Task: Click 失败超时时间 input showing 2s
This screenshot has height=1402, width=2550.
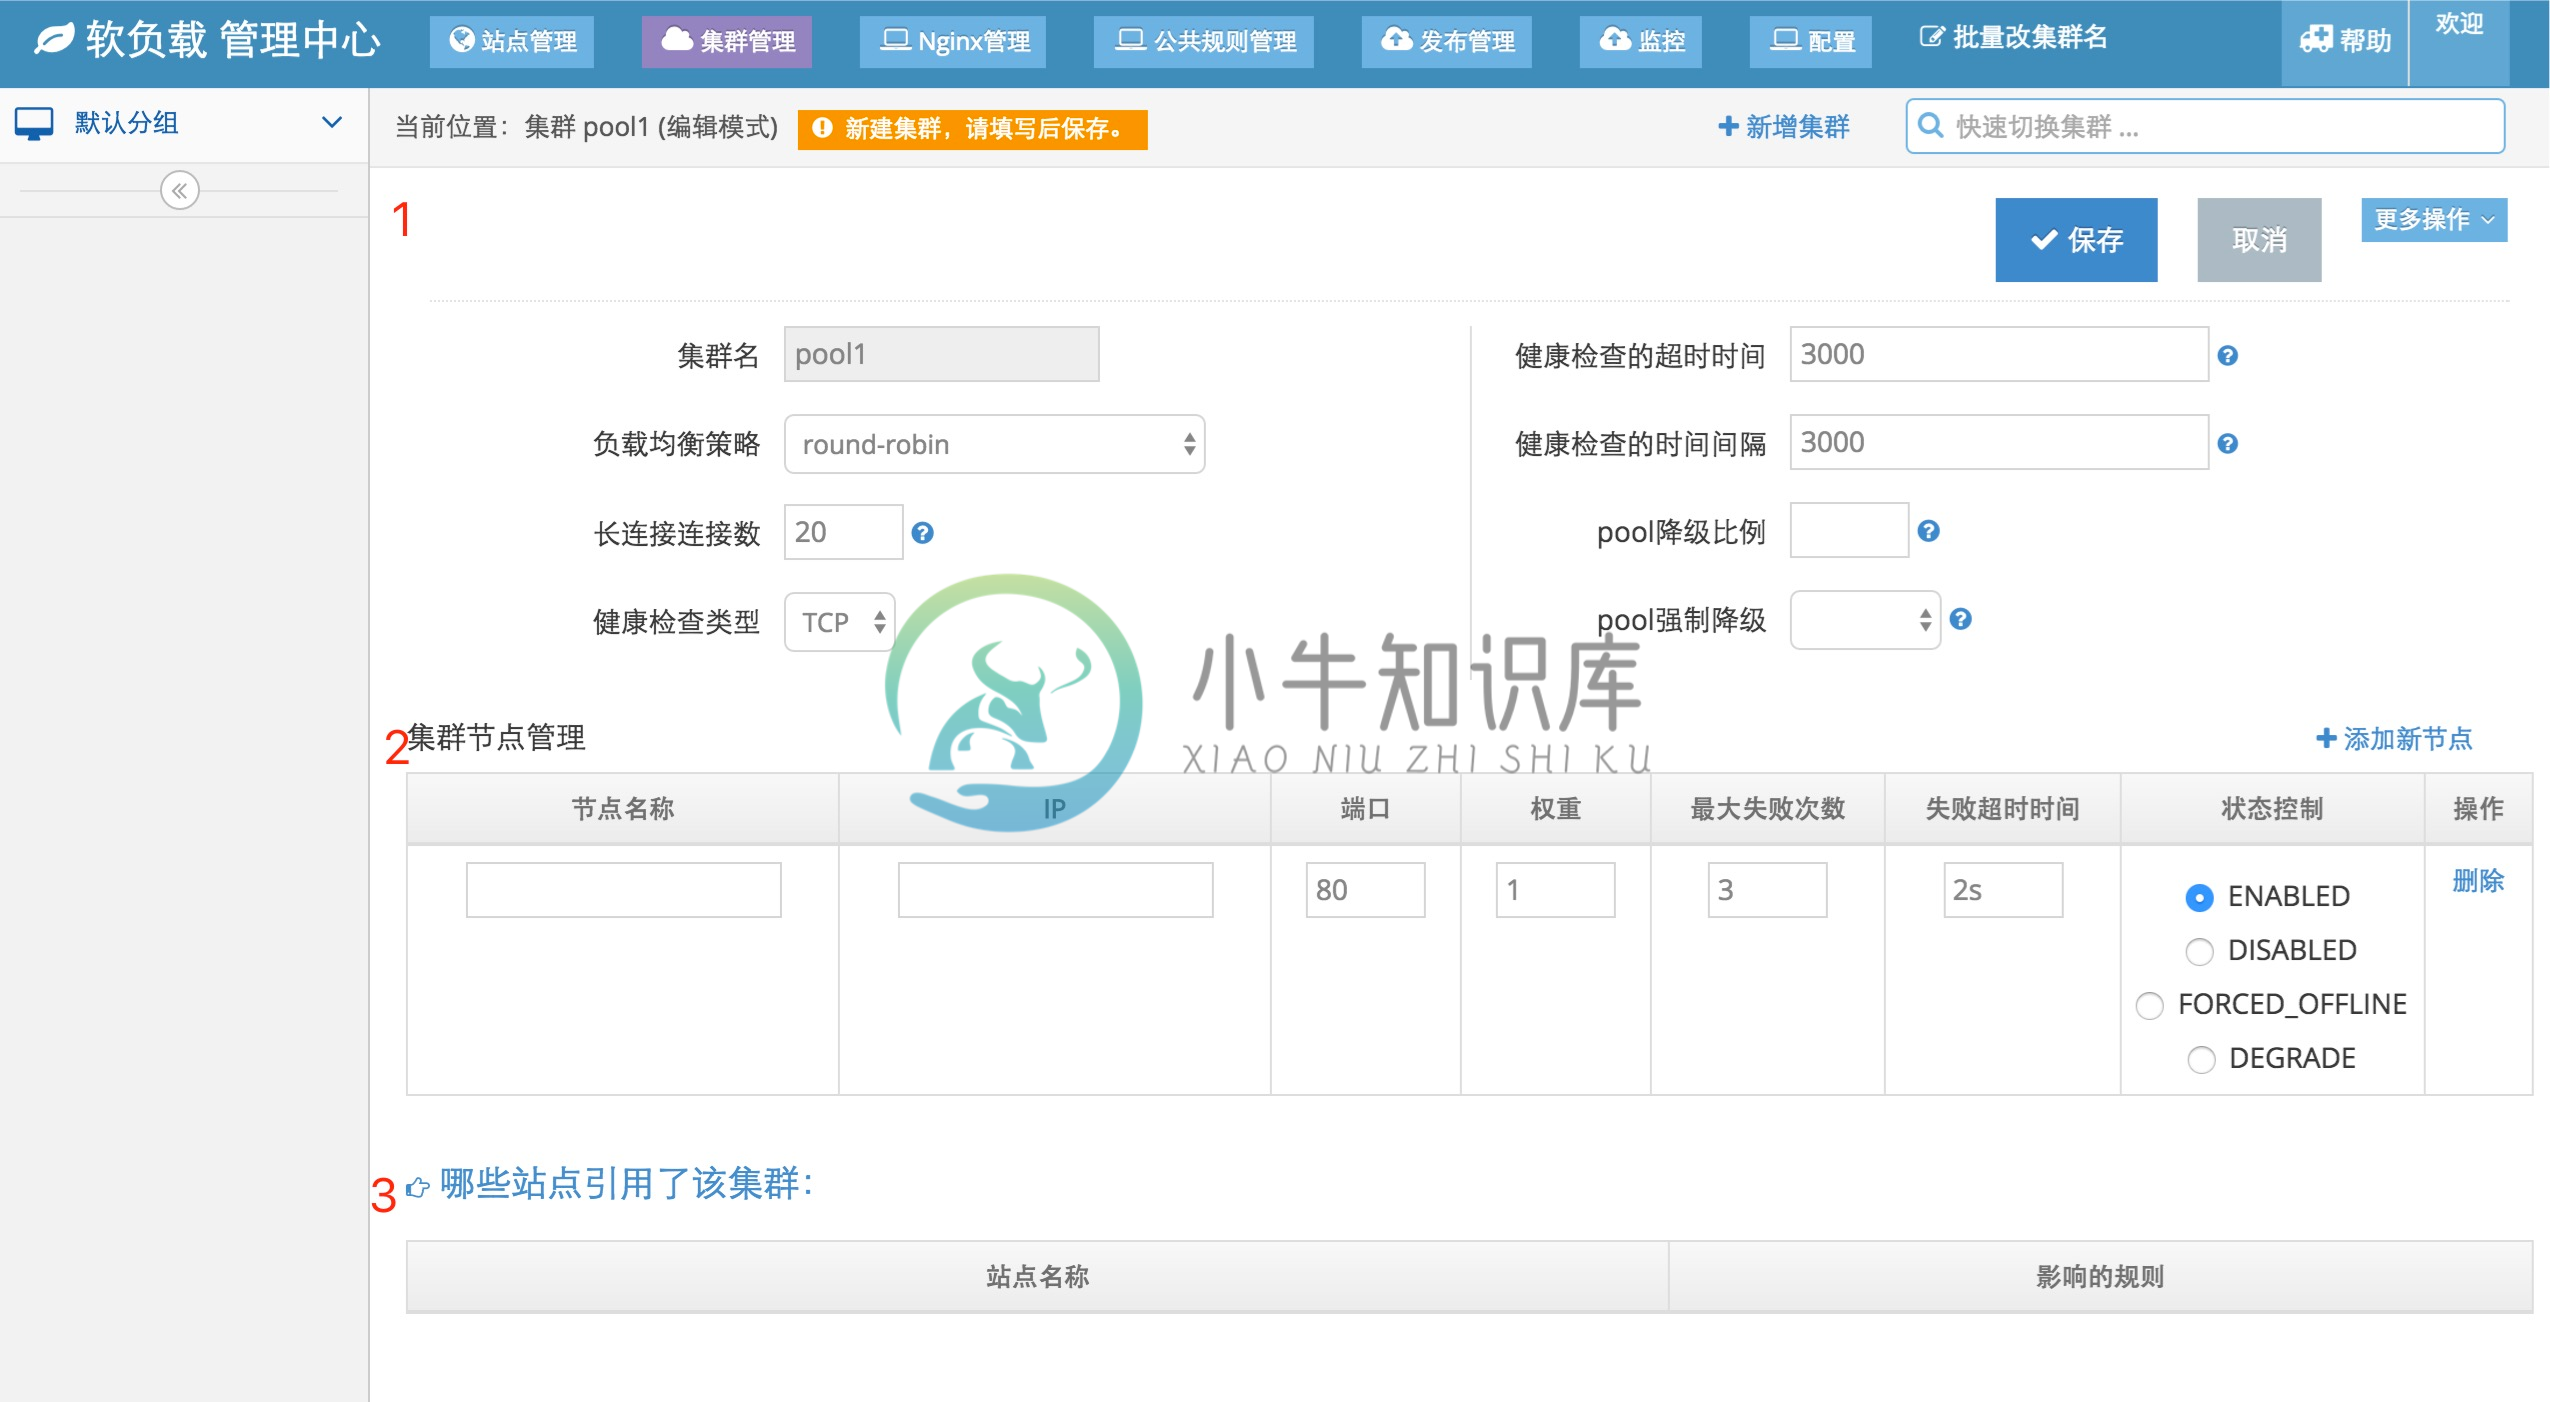Action: (x=2003, y=890)
